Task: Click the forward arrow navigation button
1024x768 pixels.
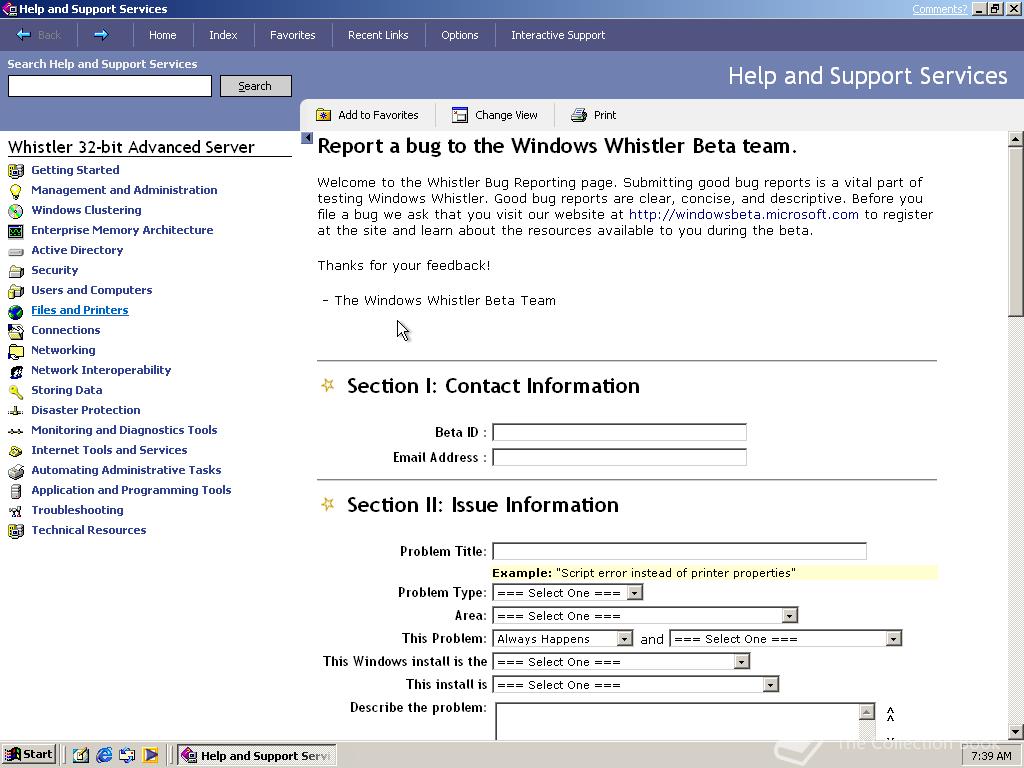Action: click(x=101, y=35)
